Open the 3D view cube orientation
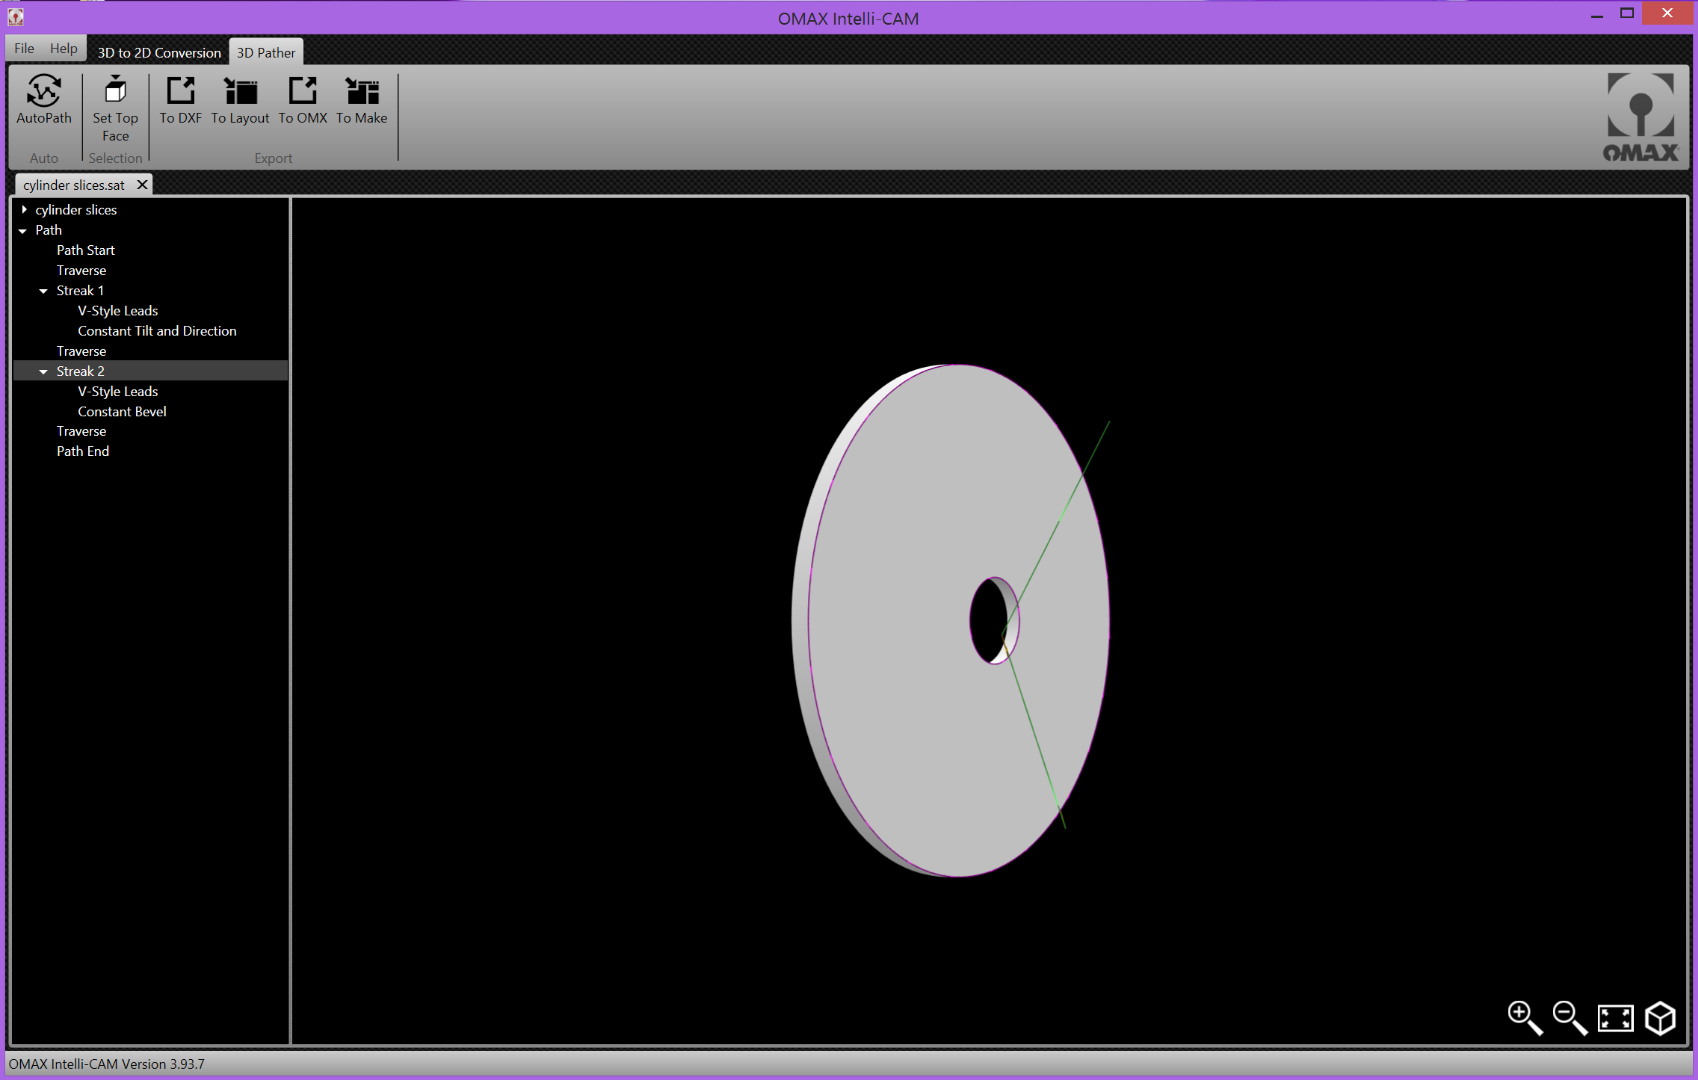Viewport: 1698px width, 1080px height. [x=1660, y=1018]
